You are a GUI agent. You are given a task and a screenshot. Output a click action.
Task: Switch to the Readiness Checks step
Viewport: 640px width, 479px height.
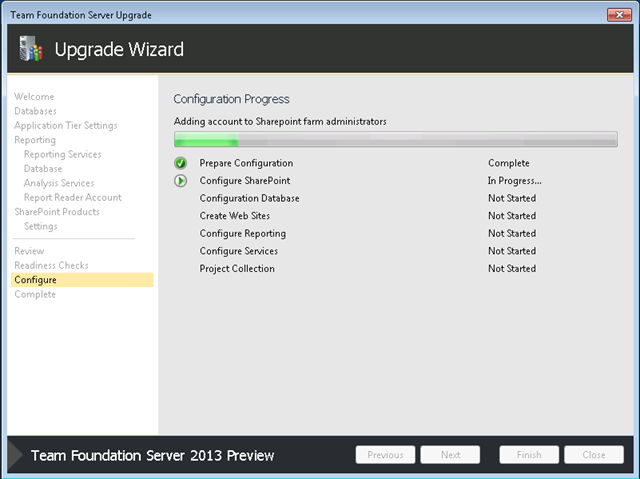(51, 265)
